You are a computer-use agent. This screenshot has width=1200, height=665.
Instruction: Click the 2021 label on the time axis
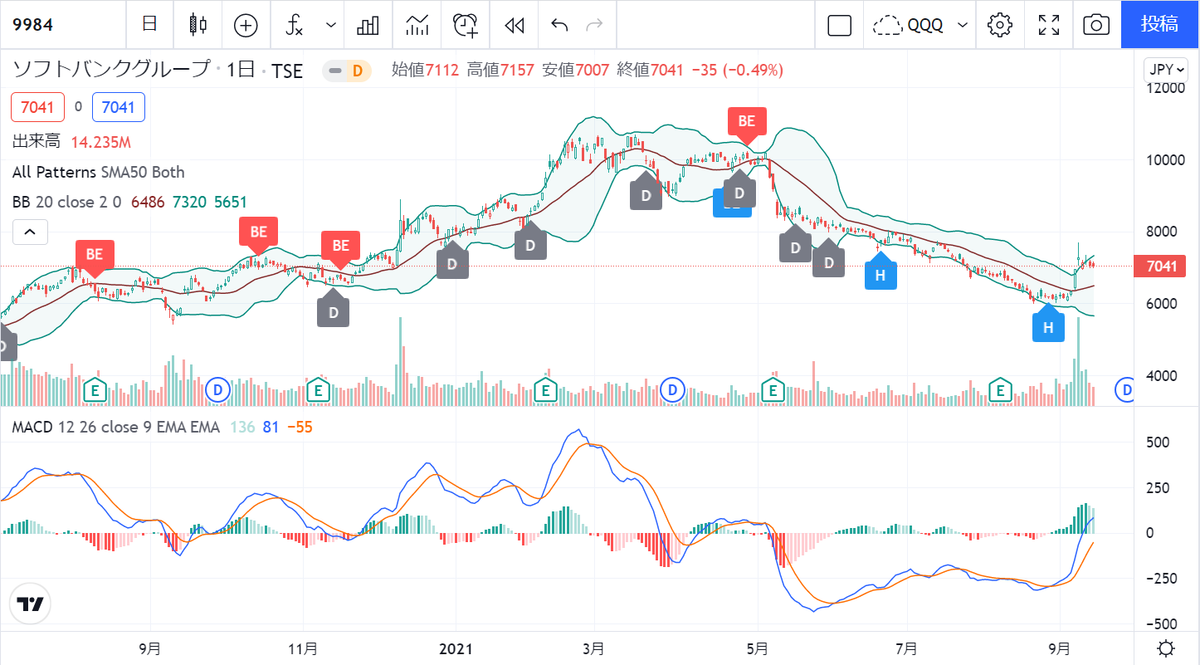click(x=456, y=647)
